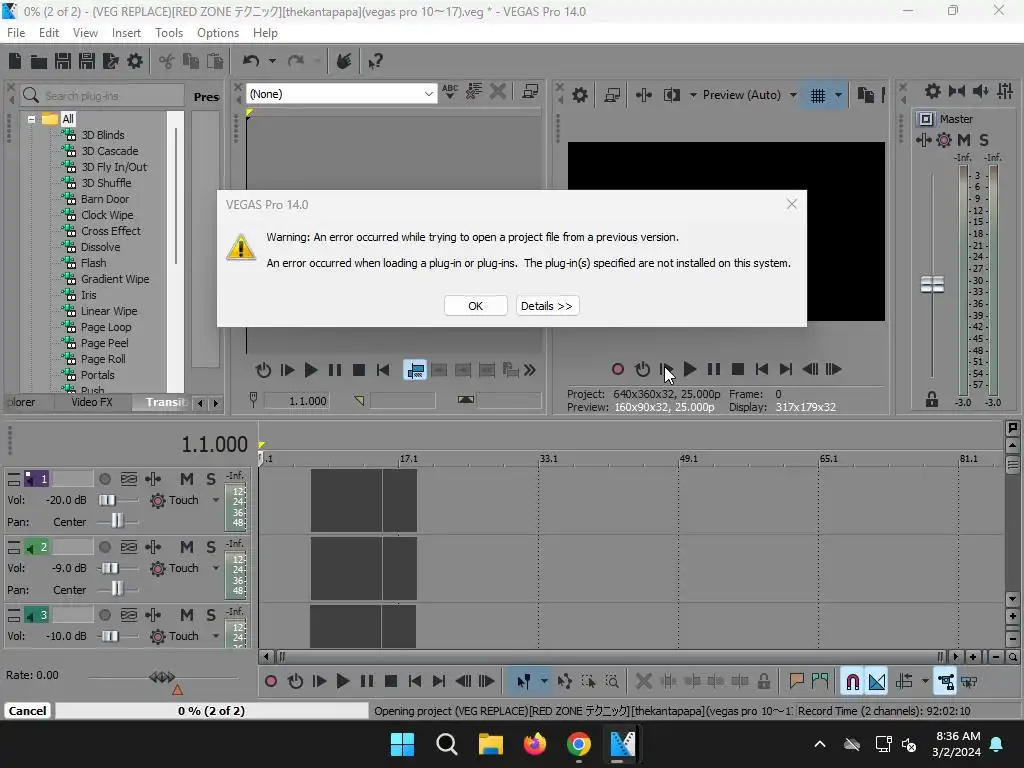Image resolution: width=1024 pixels, height=768 pixels.
Task: Select the Cross Effect transition
Action: click(x=110, y=231)
